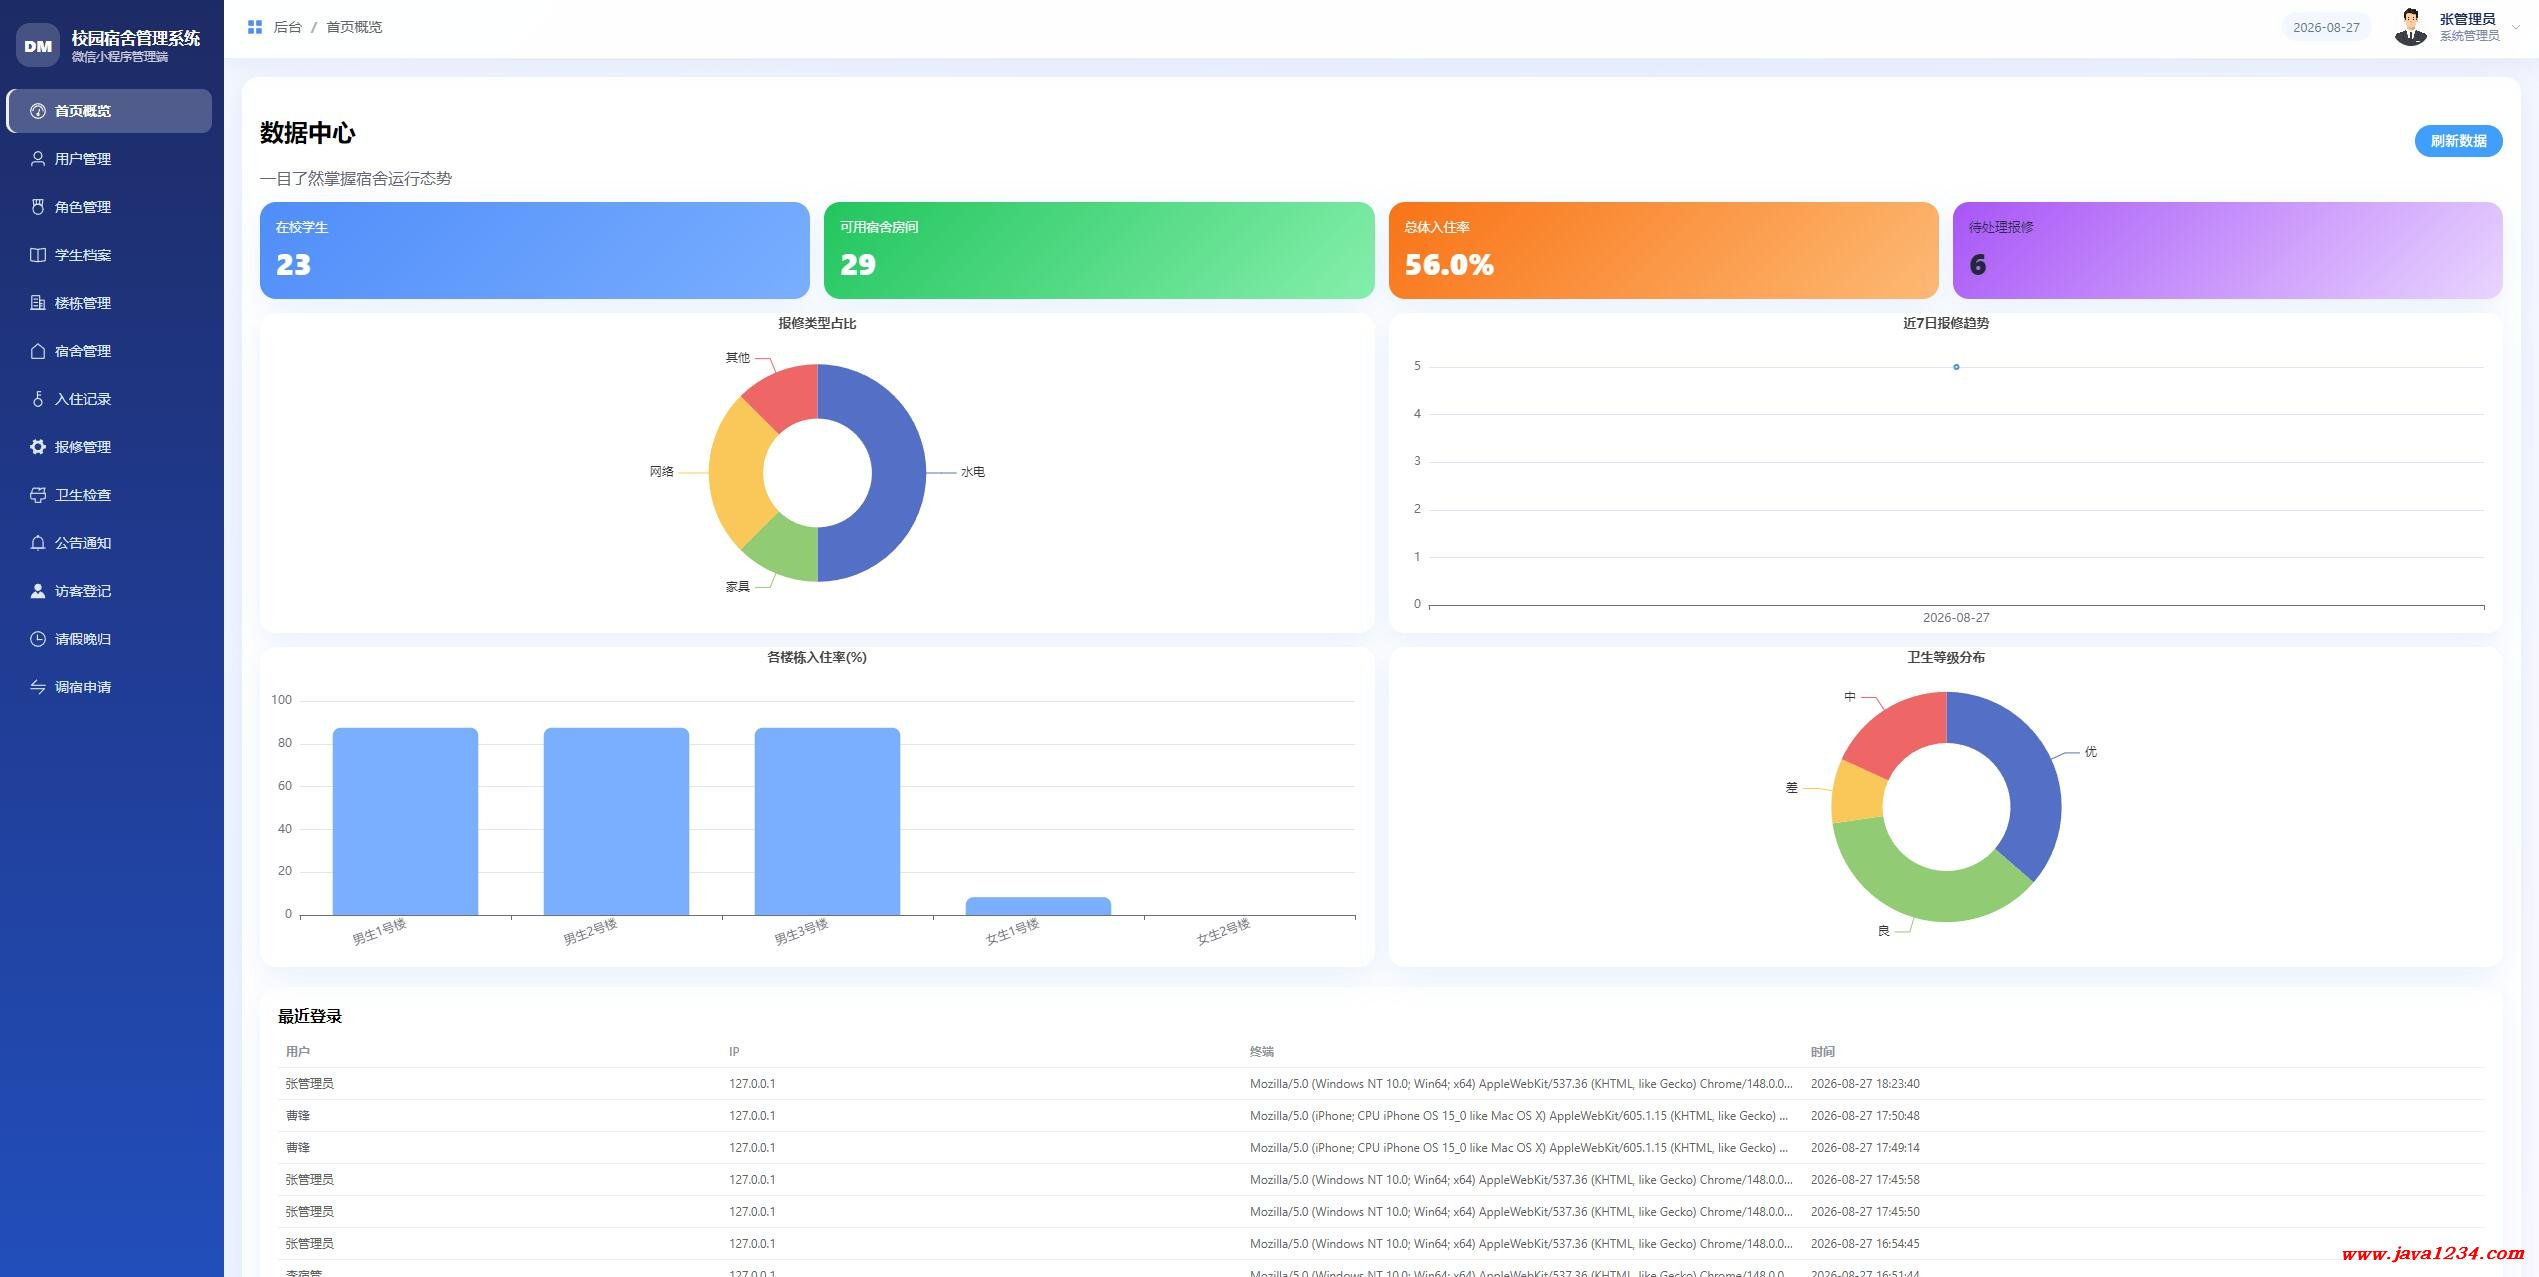This screenshot has height=1277, width=2539.
Task: Click the 用户 column header in login table
Action: 298,1051
